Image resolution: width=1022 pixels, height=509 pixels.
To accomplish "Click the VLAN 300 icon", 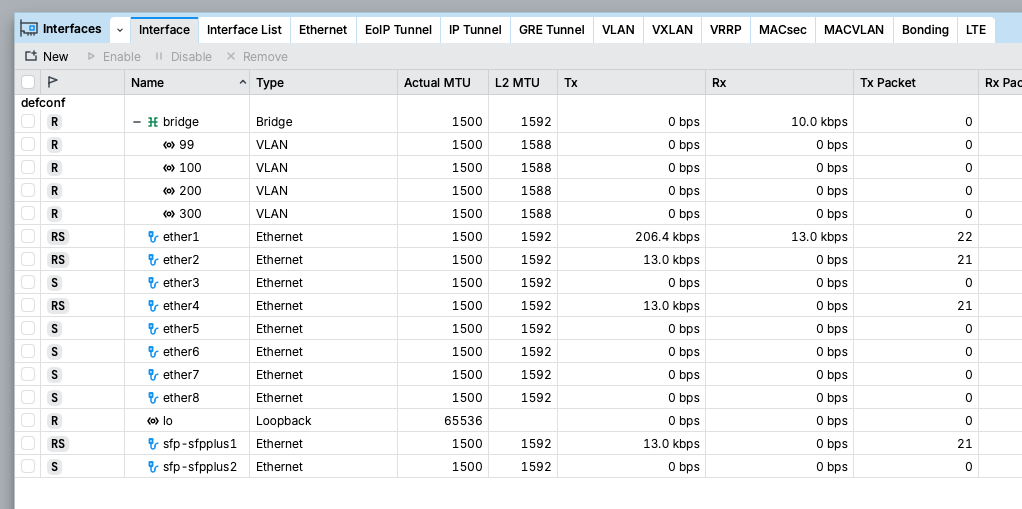I will point(169,214).
